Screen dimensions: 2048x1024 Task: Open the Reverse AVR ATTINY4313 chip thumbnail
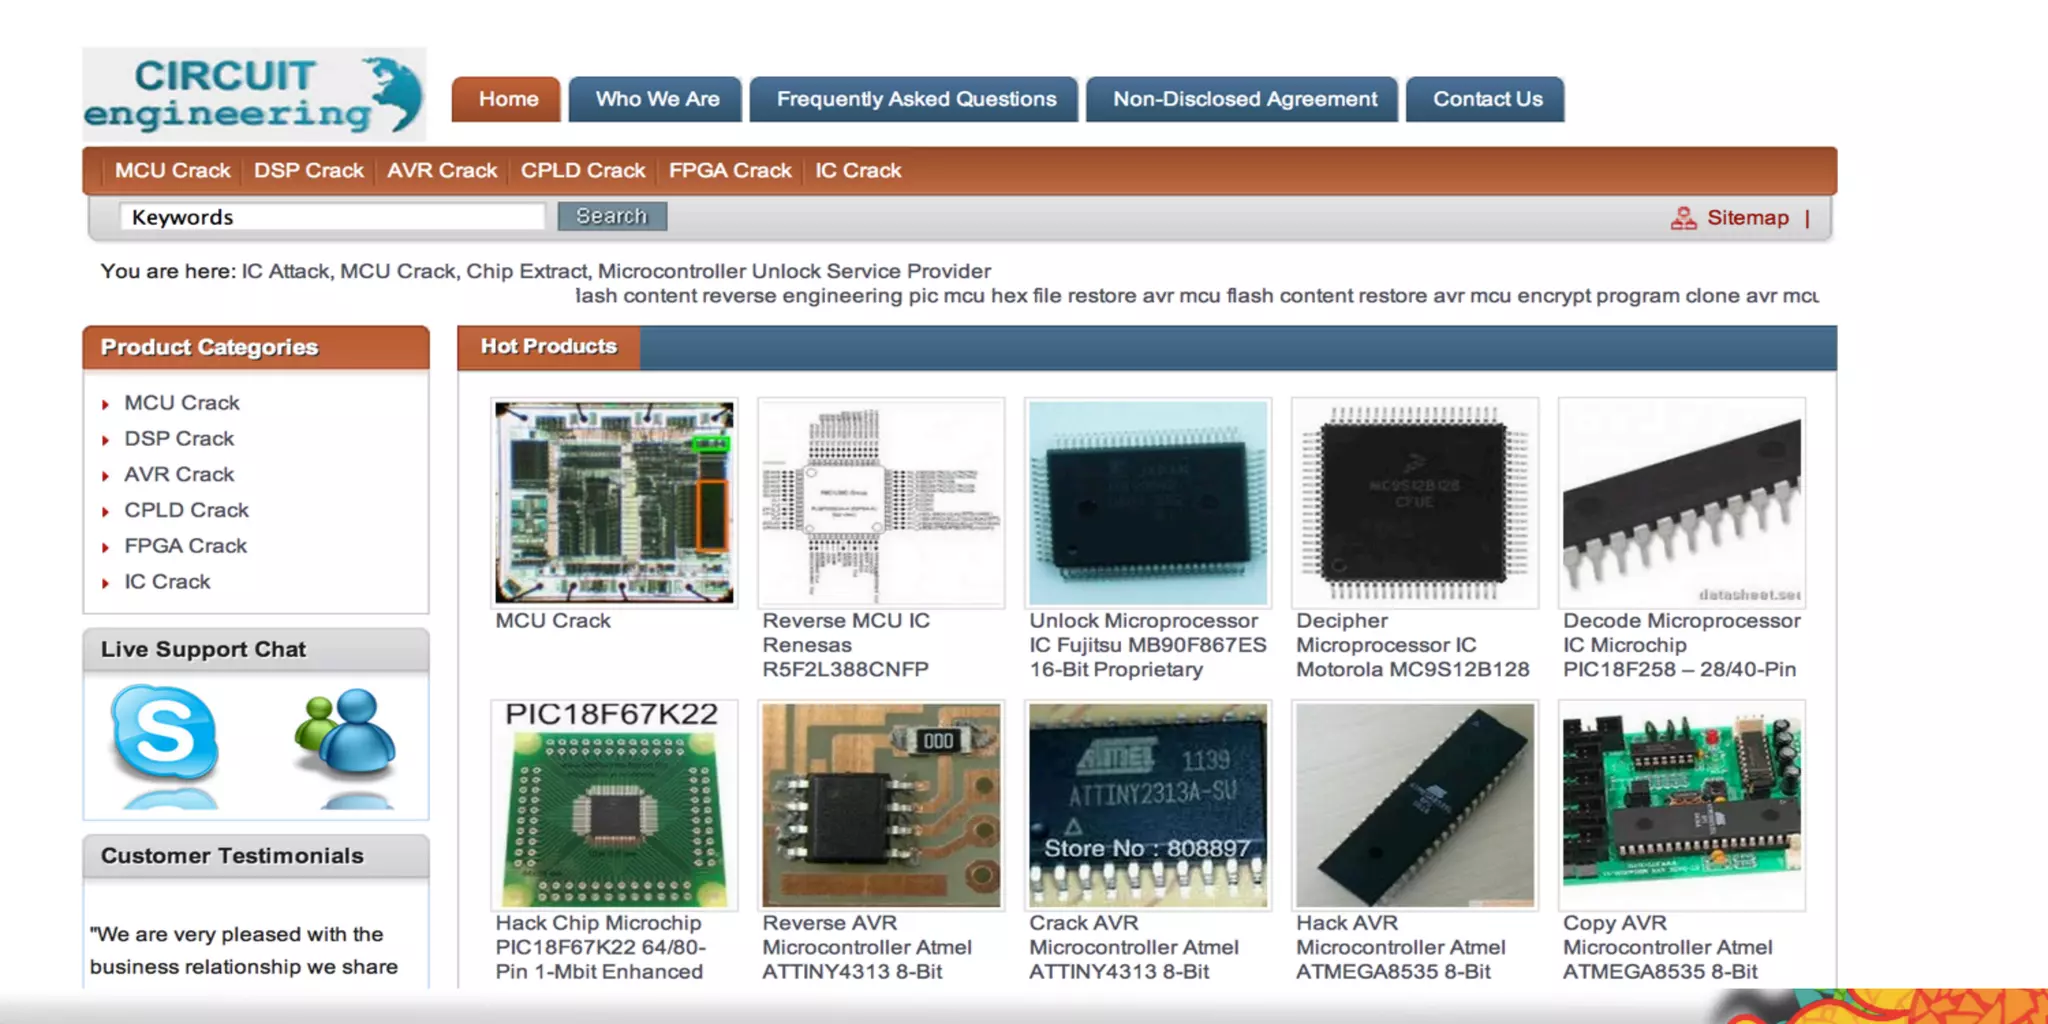click(881, 805)
